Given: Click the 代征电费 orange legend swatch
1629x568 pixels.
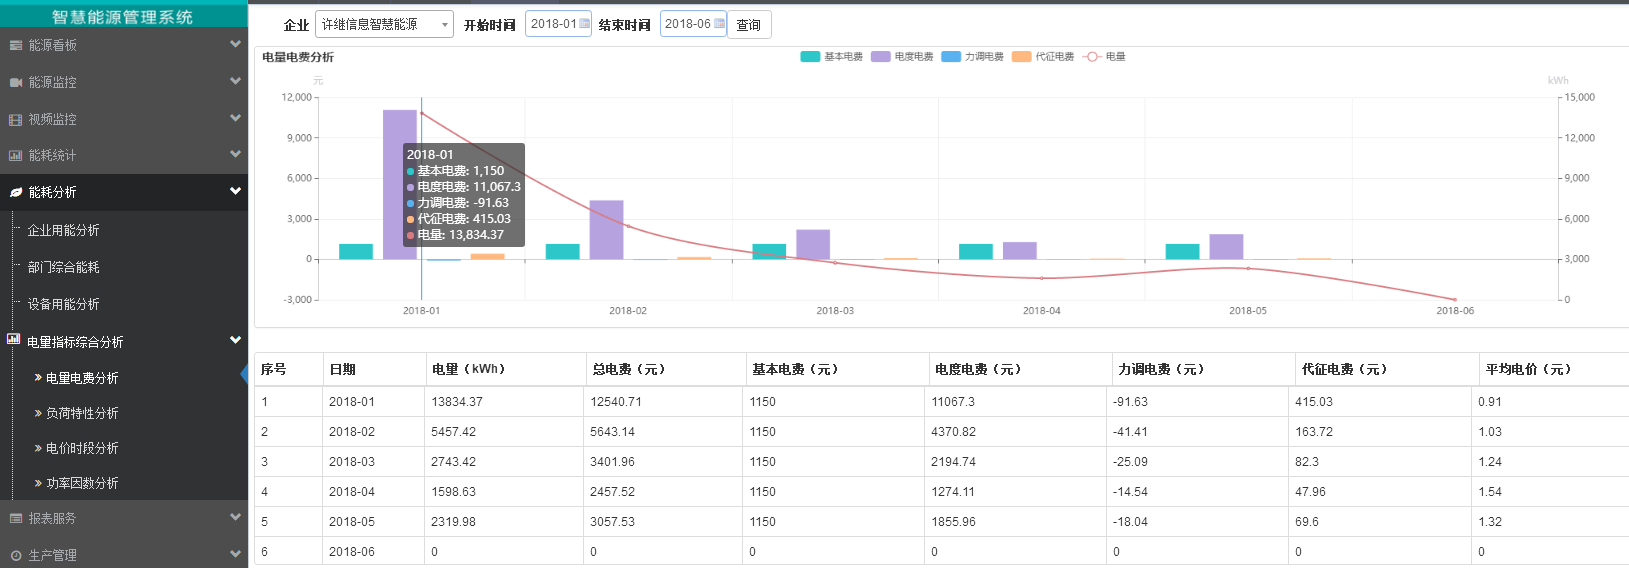Looking at the screenshot, I should pyautogui.click(x=1021, y=57).
